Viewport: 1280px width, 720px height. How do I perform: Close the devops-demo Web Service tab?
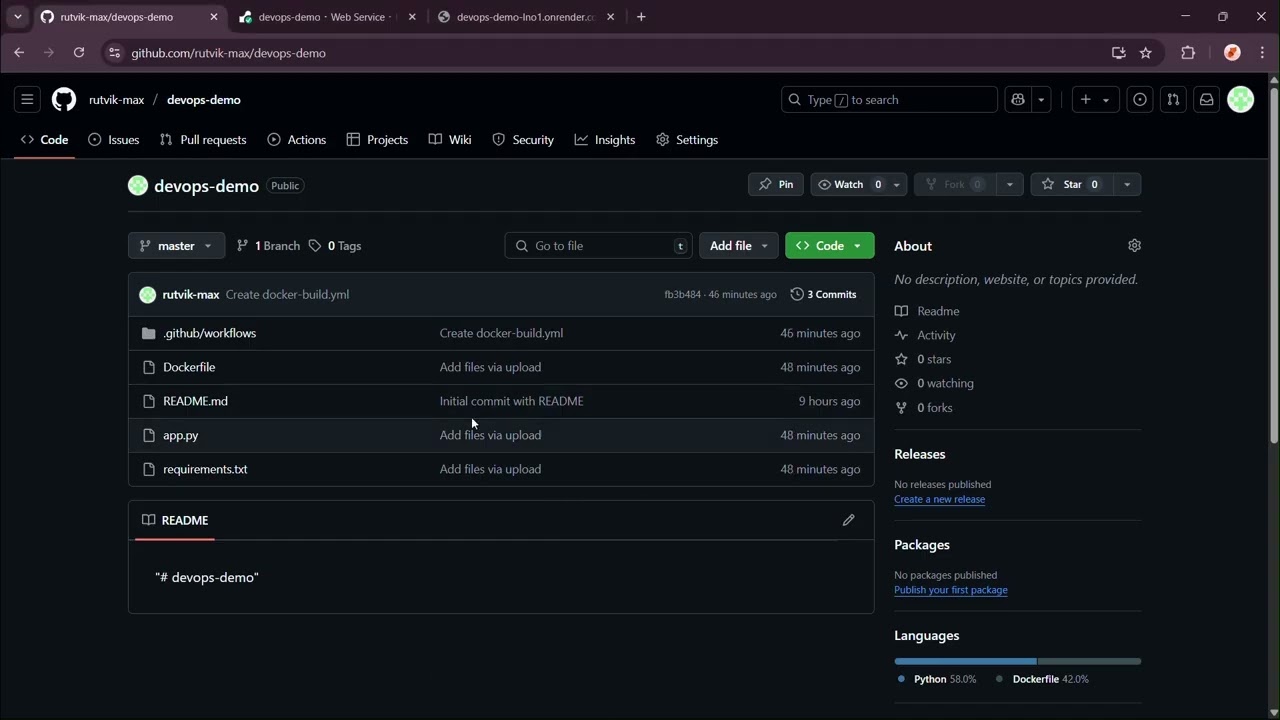[412, 17]
